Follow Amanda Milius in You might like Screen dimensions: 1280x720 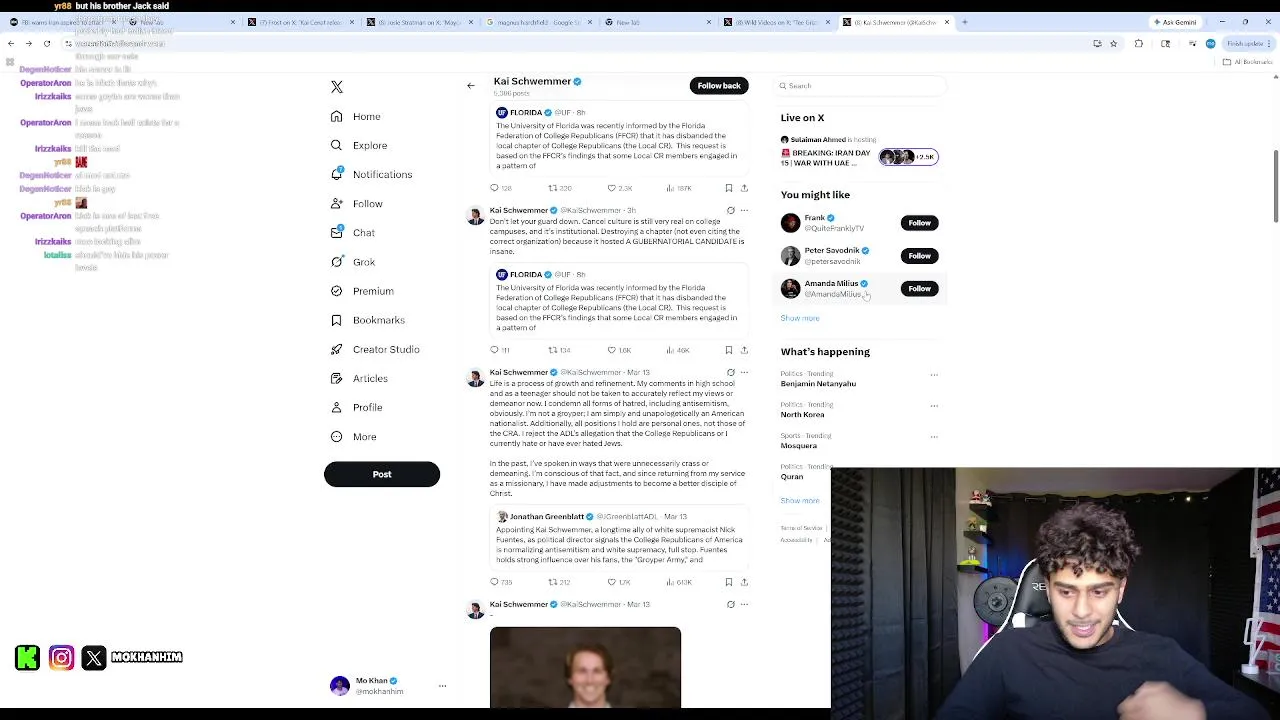tap(919, 289)
